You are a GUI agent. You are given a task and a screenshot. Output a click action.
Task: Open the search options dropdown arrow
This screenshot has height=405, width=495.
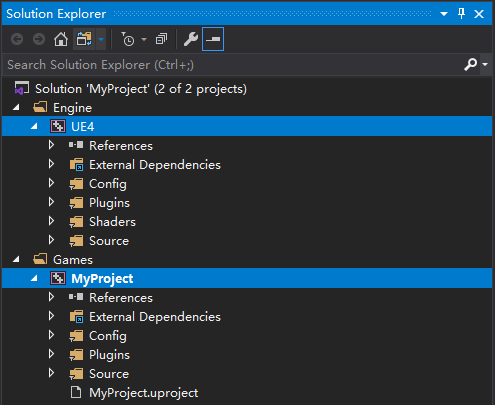(x=485, y=64)
